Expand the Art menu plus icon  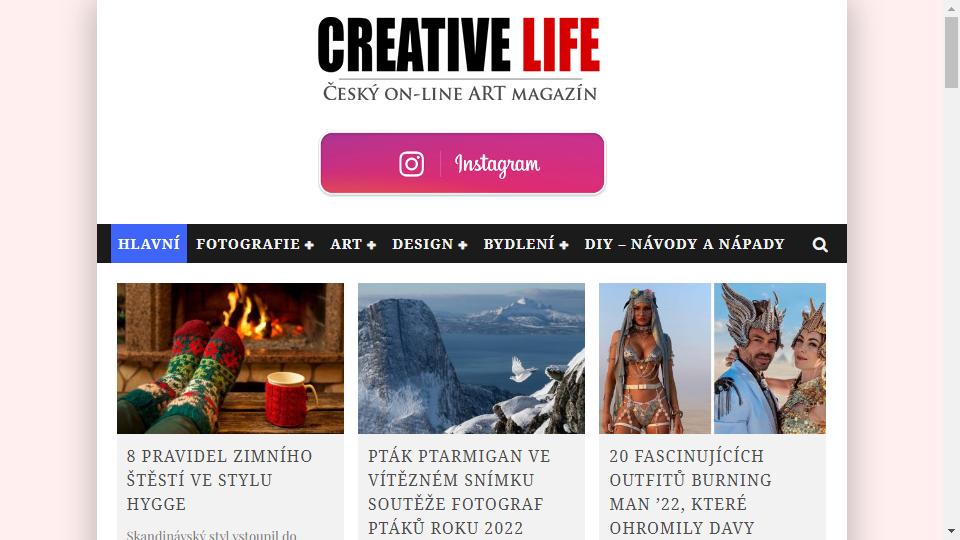(371, 245)
